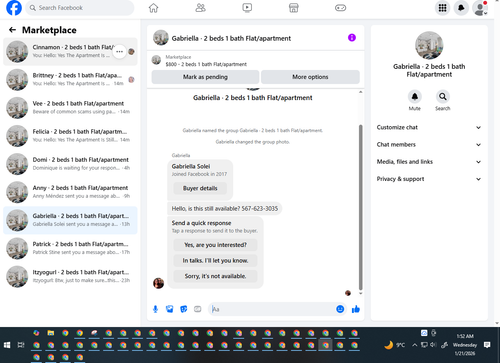Open the Facebook menu grid icon
Screen dimensions: 500x363
point(442,8)
